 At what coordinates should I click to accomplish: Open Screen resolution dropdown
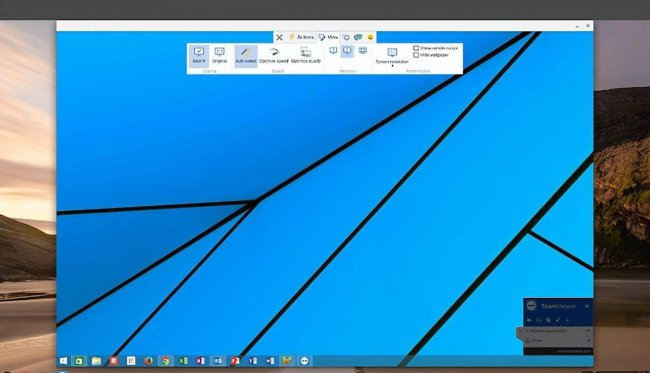(392, 56)
